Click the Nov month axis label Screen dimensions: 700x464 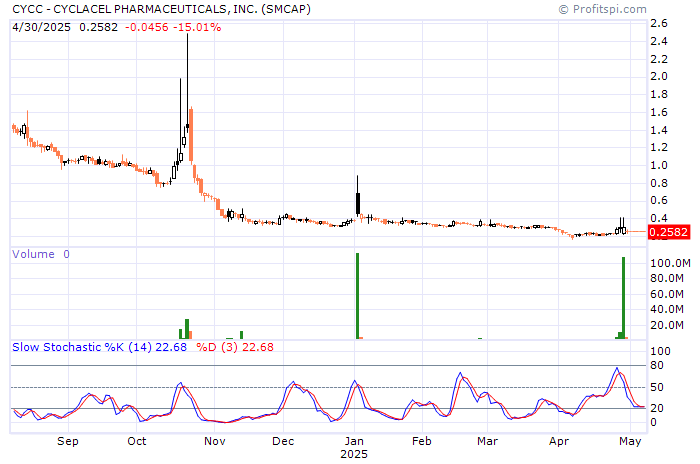click(x=215, y=441)
